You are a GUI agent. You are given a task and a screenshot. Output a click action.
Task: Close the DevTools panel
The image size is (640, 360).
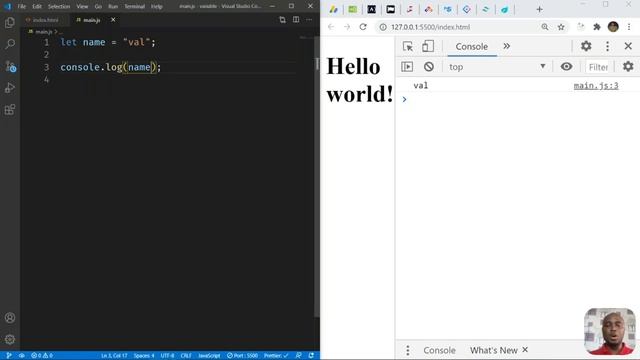(628, 46)
